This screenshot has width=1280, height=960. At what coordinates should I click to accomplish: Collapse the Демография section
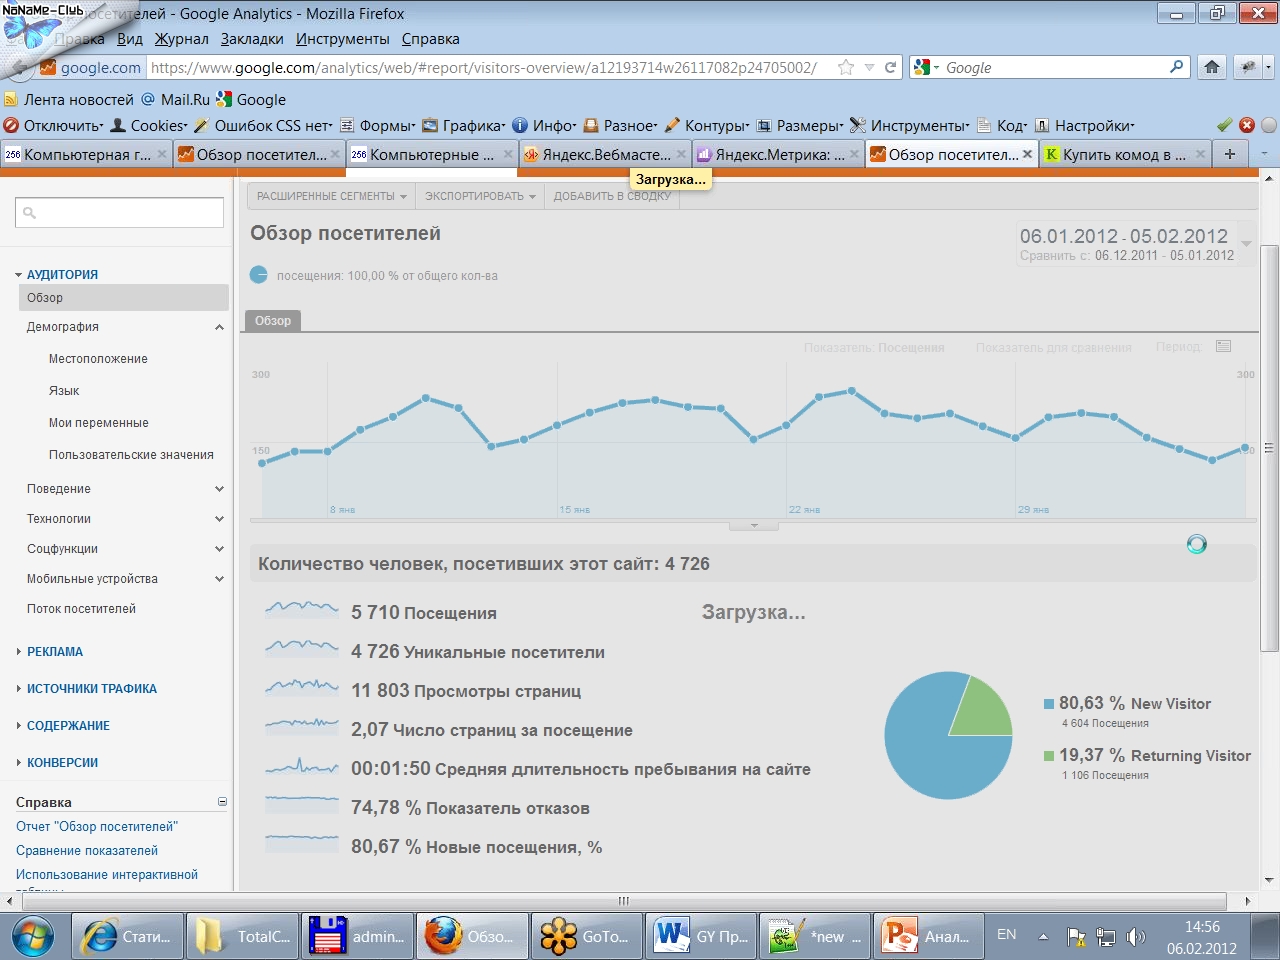(219, 327)
